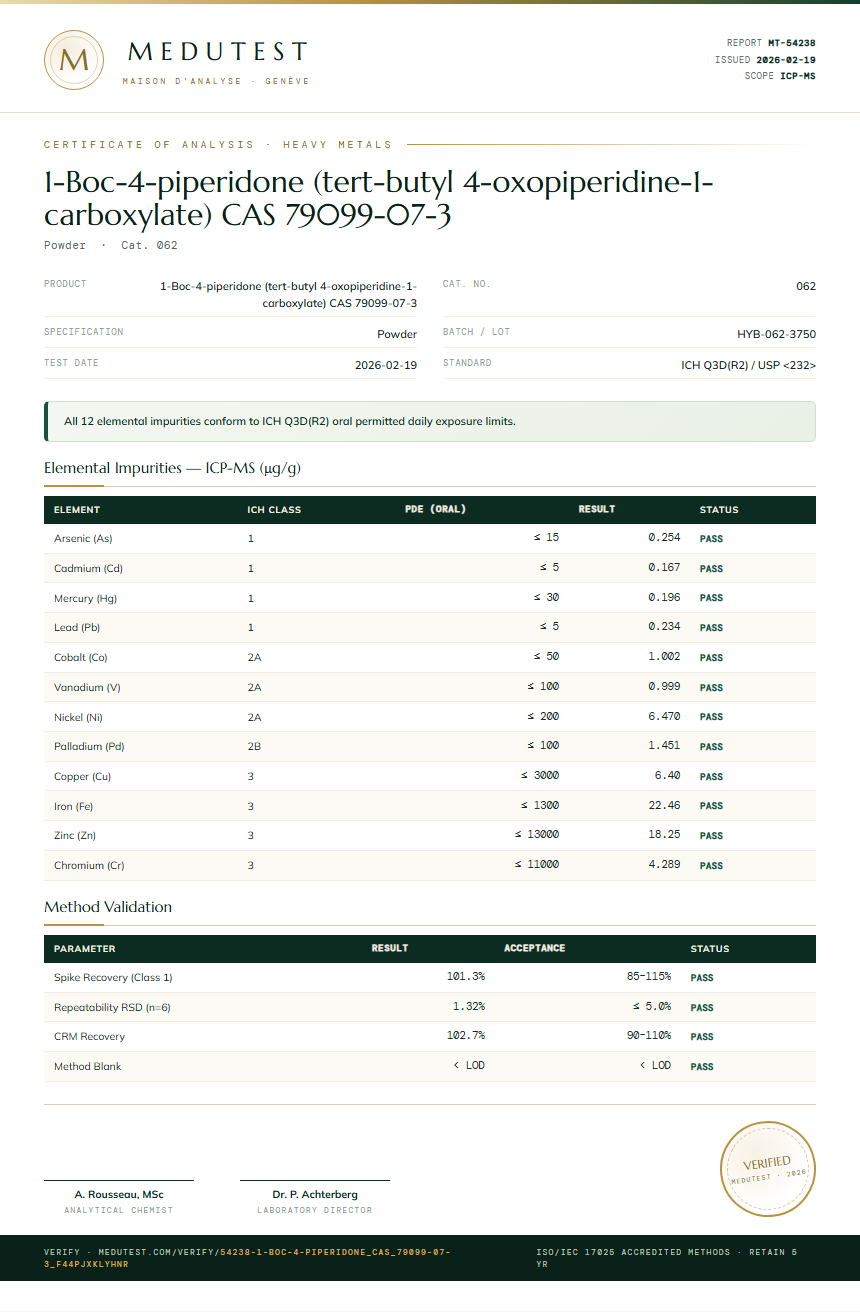
Task: Select the Vanadium (V) row label
Action: click(x=87, y=687)
